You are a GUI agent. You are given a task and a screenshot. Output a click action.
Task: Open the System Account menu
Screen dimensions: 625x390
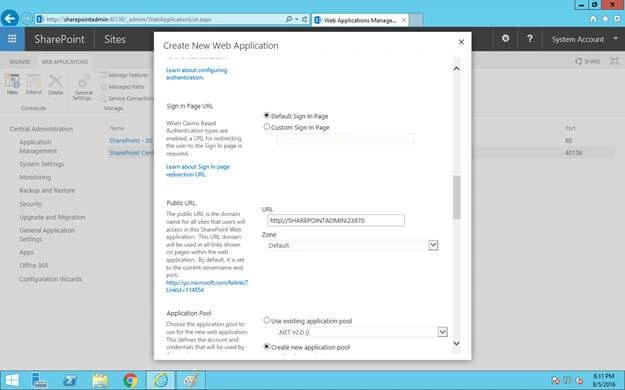coord(584,39)
